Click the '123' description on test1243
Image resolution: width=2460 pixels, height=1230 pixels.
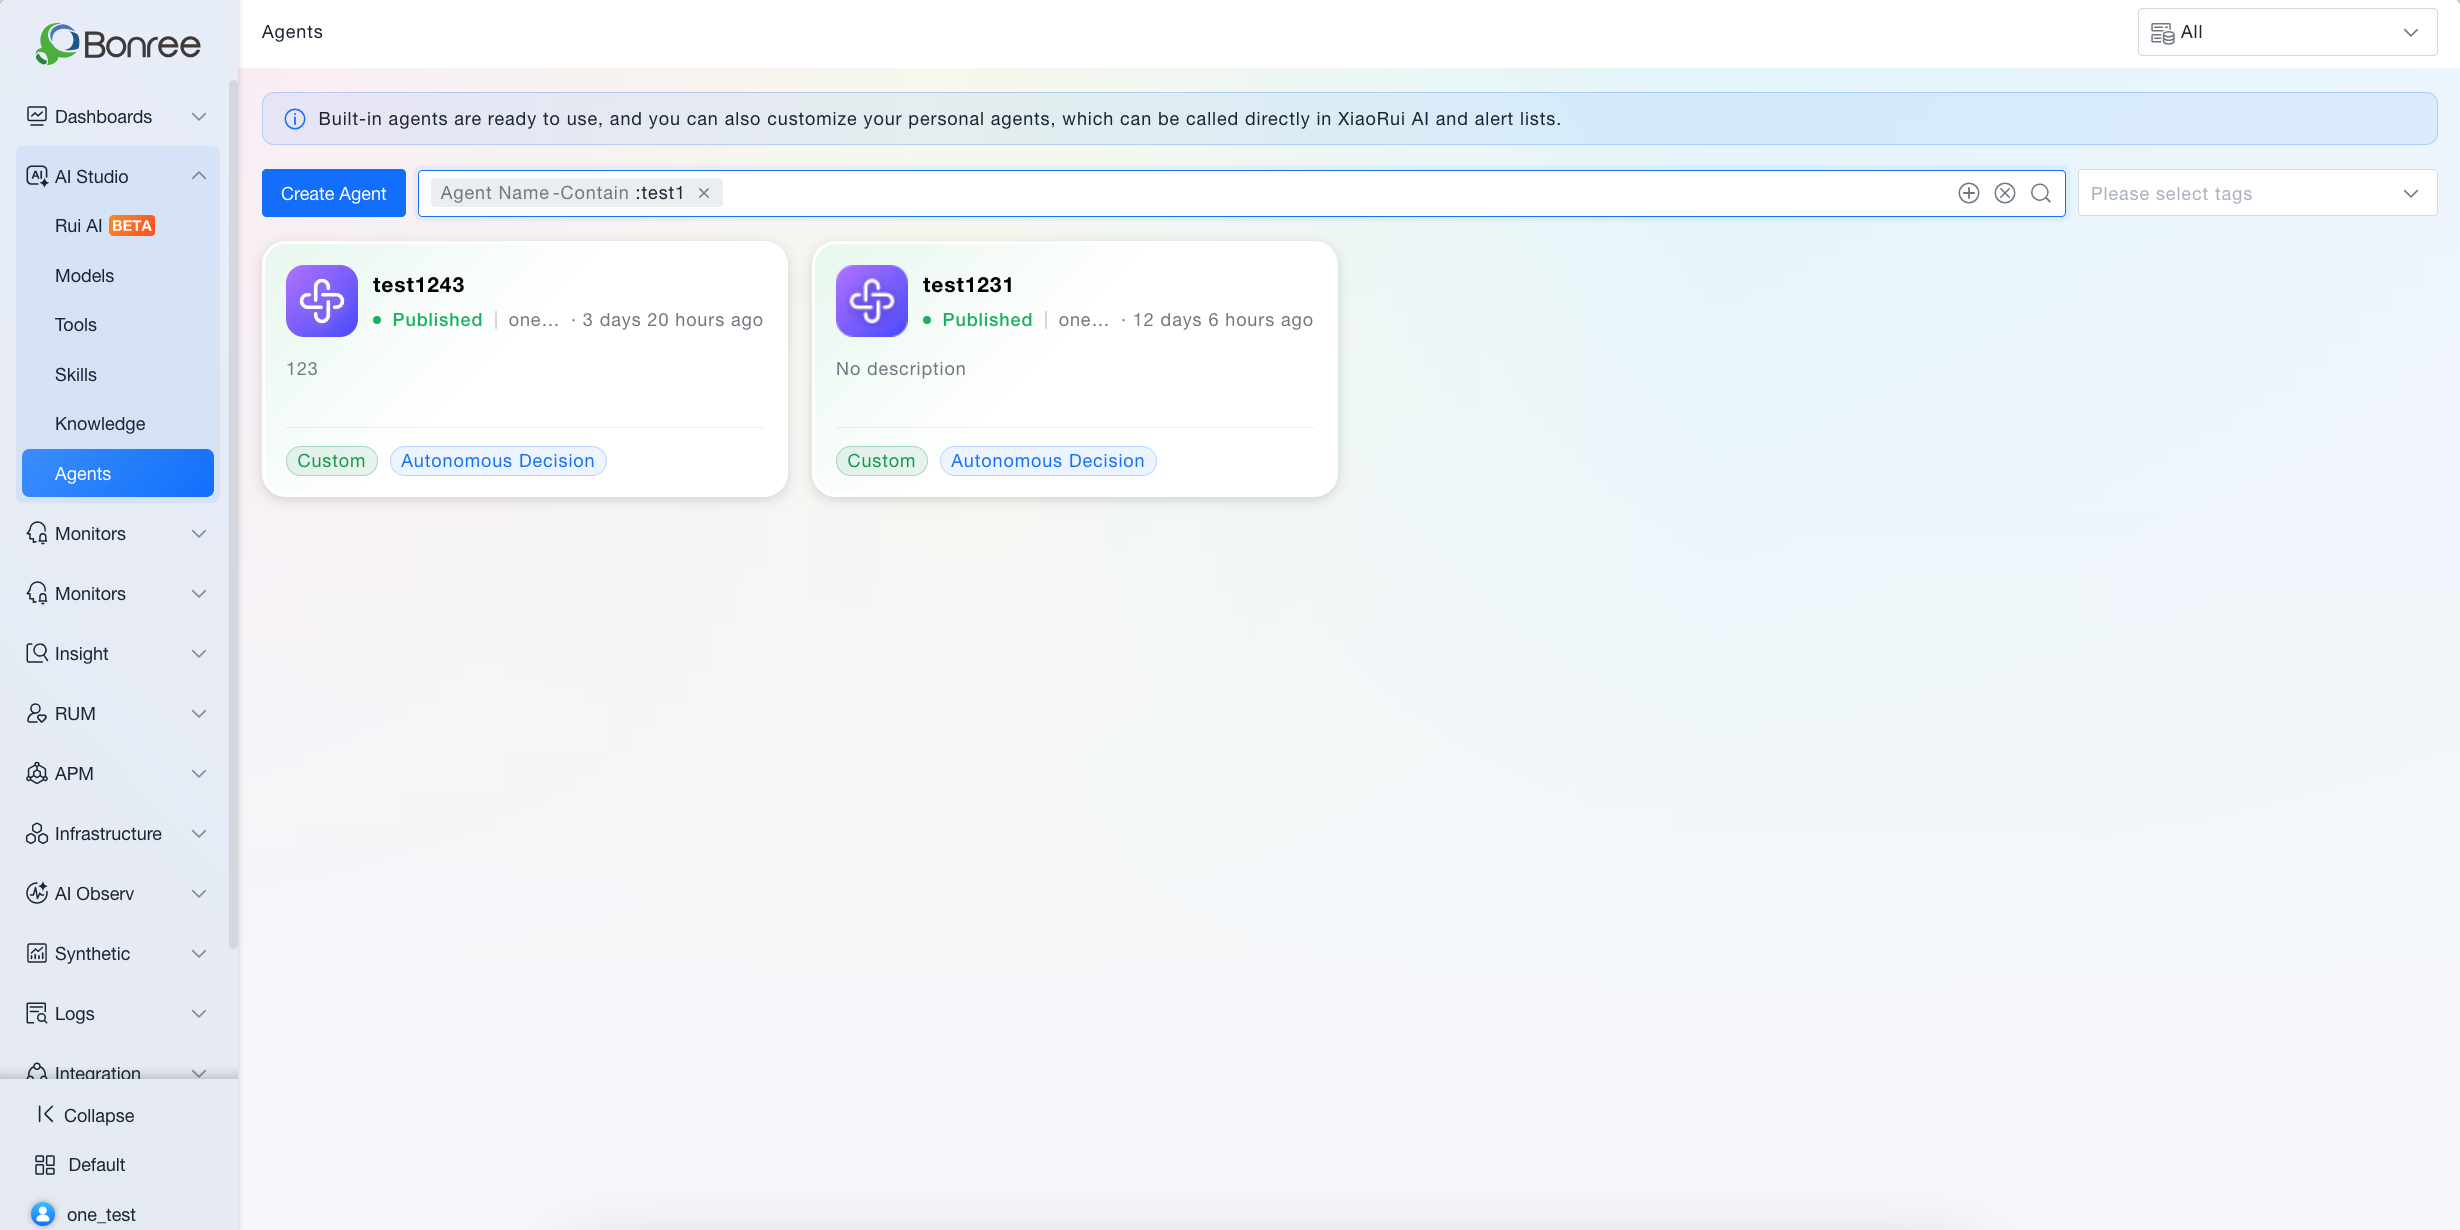302,369
